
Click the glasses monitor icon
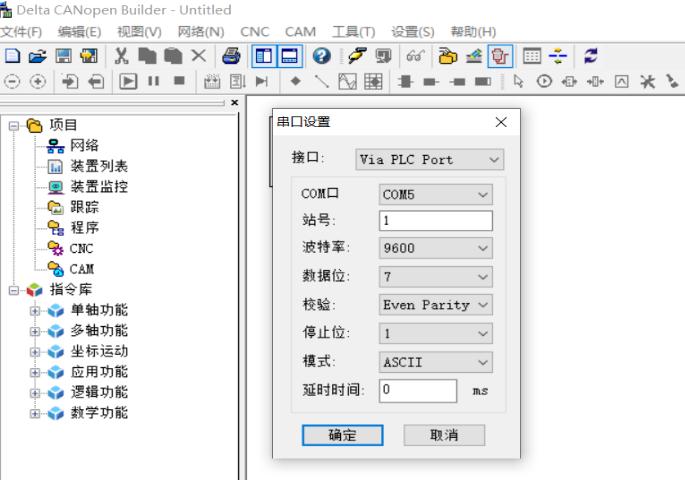click(415, 56)
